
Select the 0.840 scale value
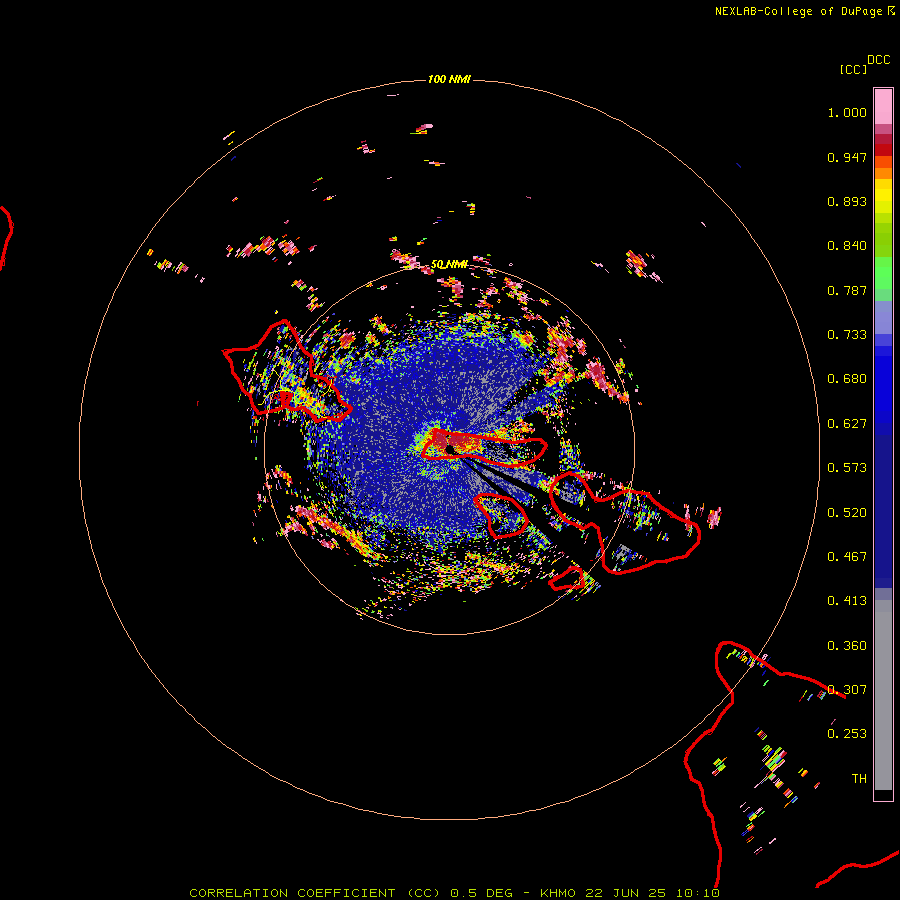pyautogui.click(x=847, y=246)
